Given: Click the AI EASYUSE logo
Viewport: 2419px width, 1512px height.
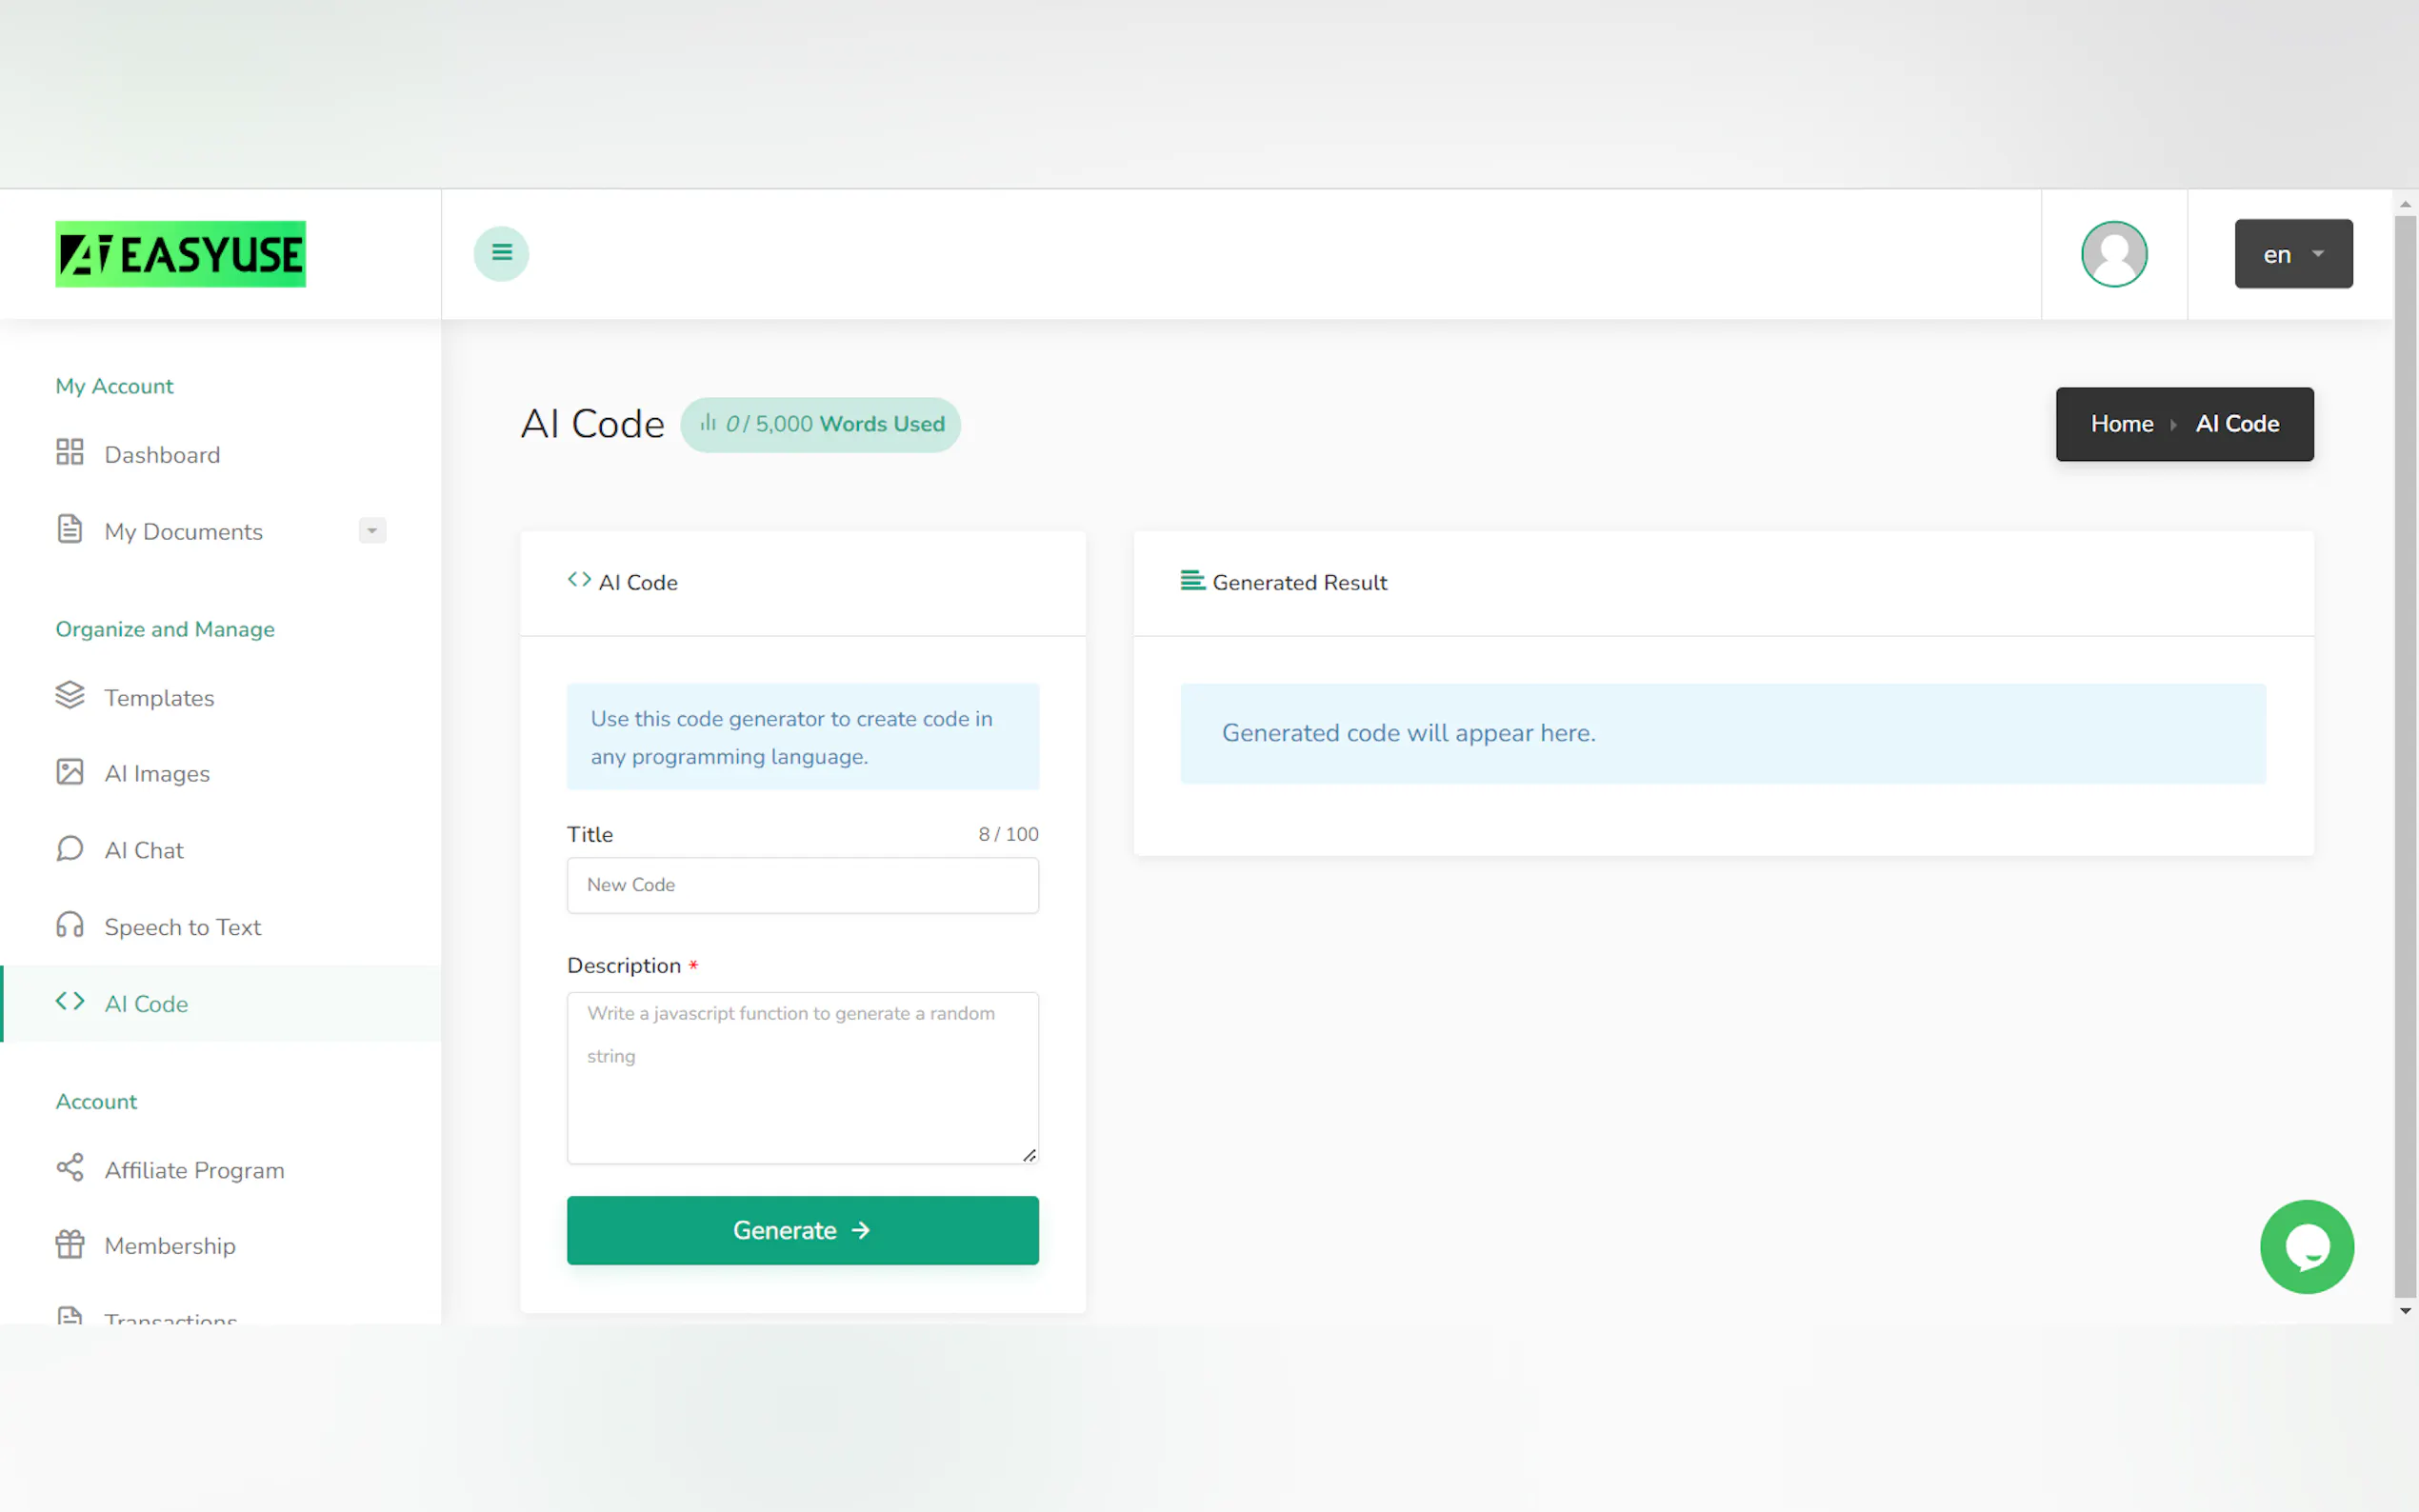Looking at the screenshot, I should coord(180,254).
